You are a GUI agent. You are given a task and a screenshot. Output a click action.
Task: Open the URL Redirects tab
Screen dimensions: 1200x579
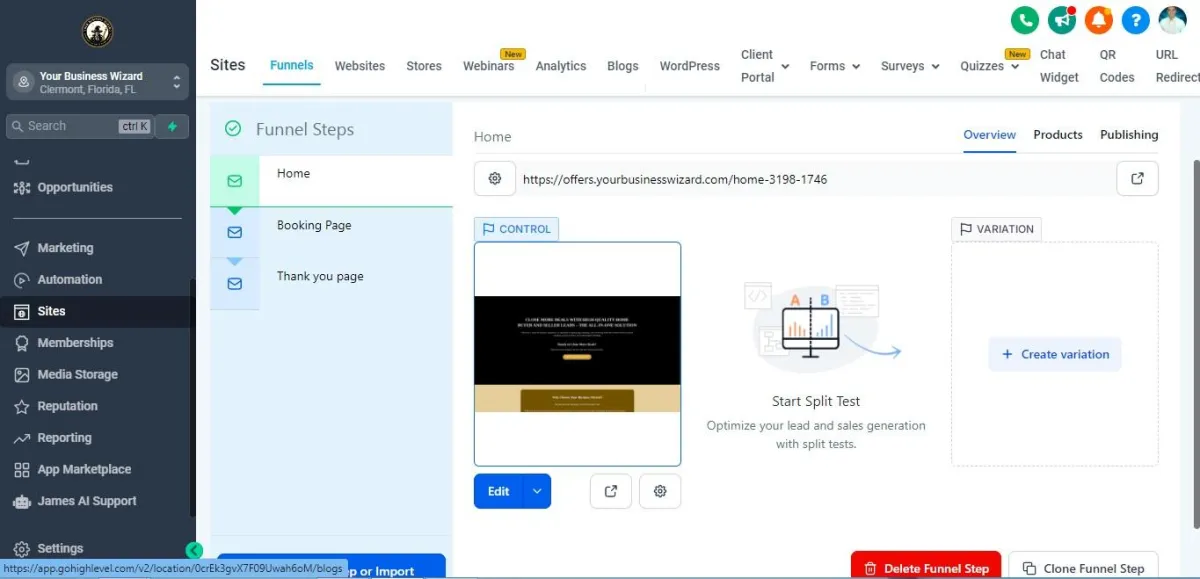[1177, 66]
